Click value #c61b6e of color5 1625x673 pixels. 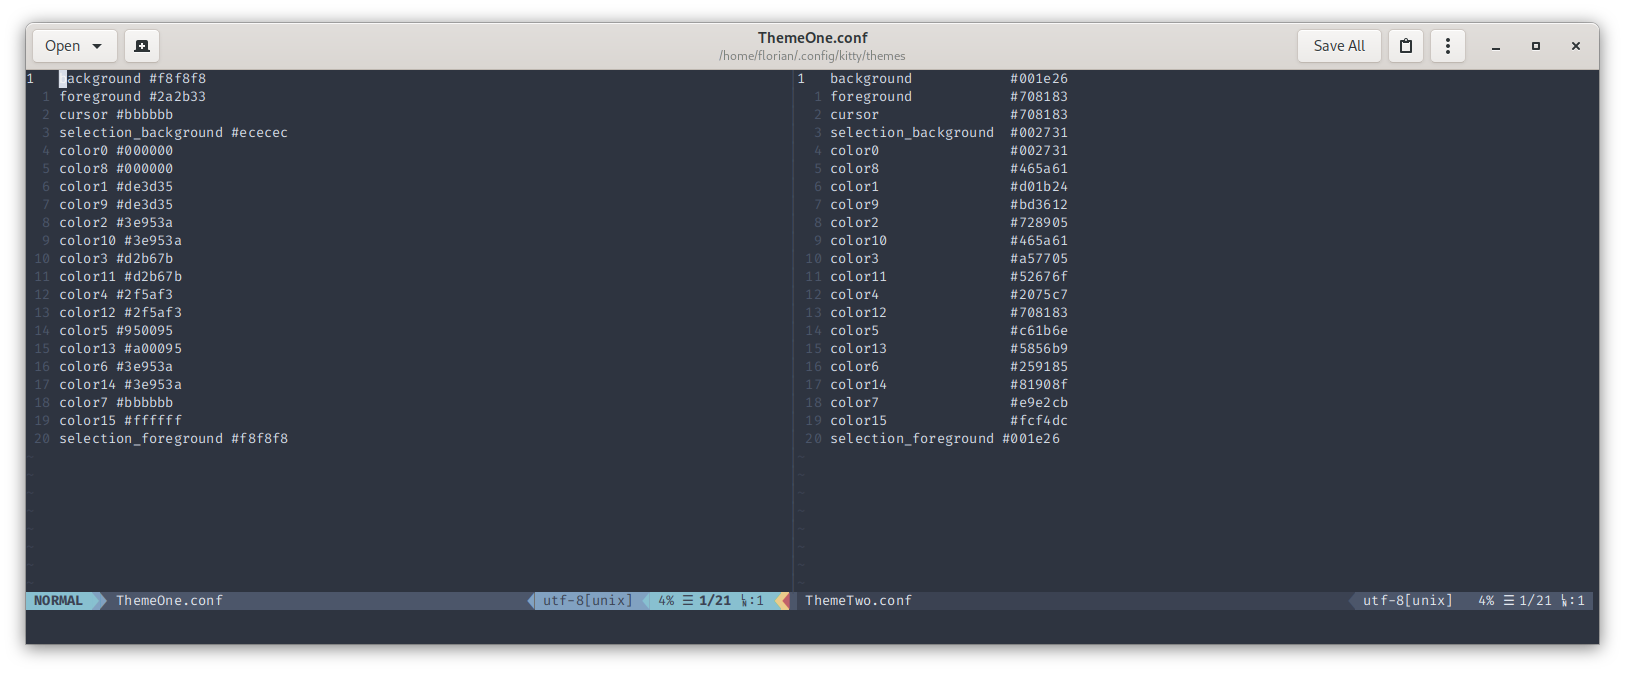1039,331
